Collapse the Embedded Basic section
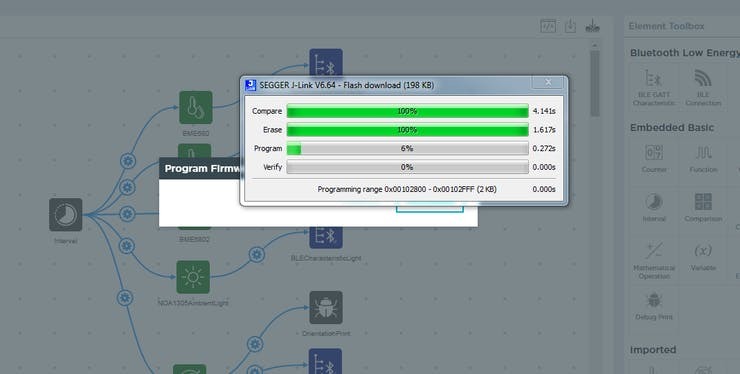Image resolution: width=740 pixels, height=374 pixels. [672, 128]
